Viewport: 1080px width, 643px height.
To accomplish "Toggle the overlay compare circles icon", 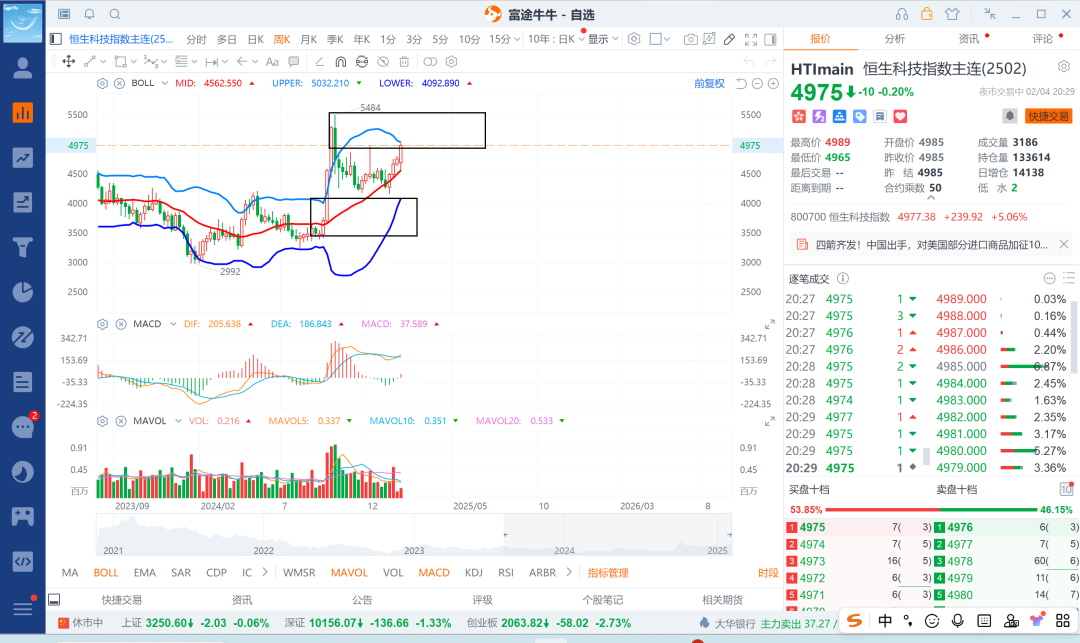I will coord(430,61).
